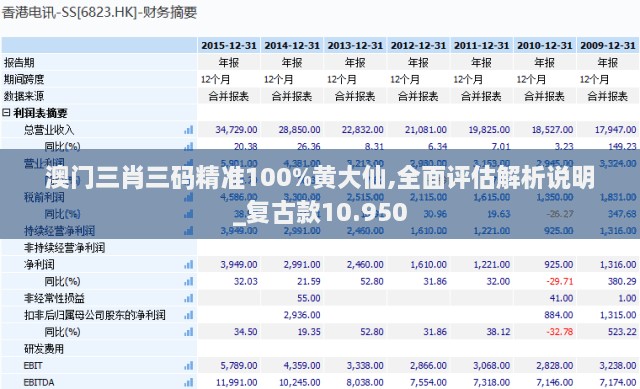Click 年报 under the 2015-12-31 column
This screenshot has width=640, height=389.
tap(229, 62)
